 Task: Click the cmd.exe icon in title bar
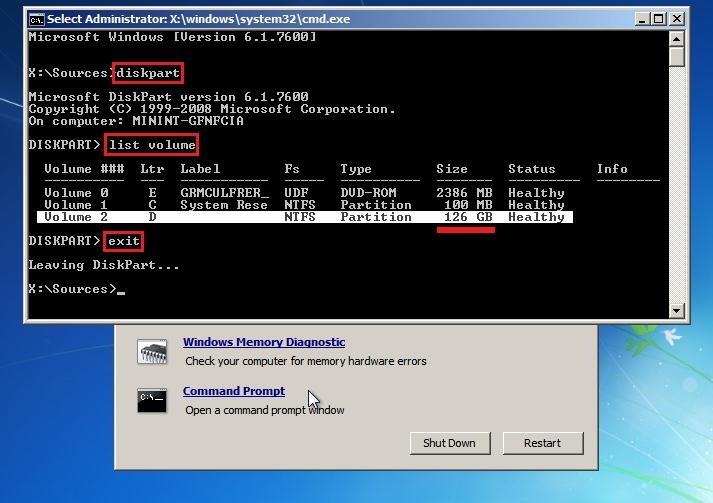coord(36,18)
